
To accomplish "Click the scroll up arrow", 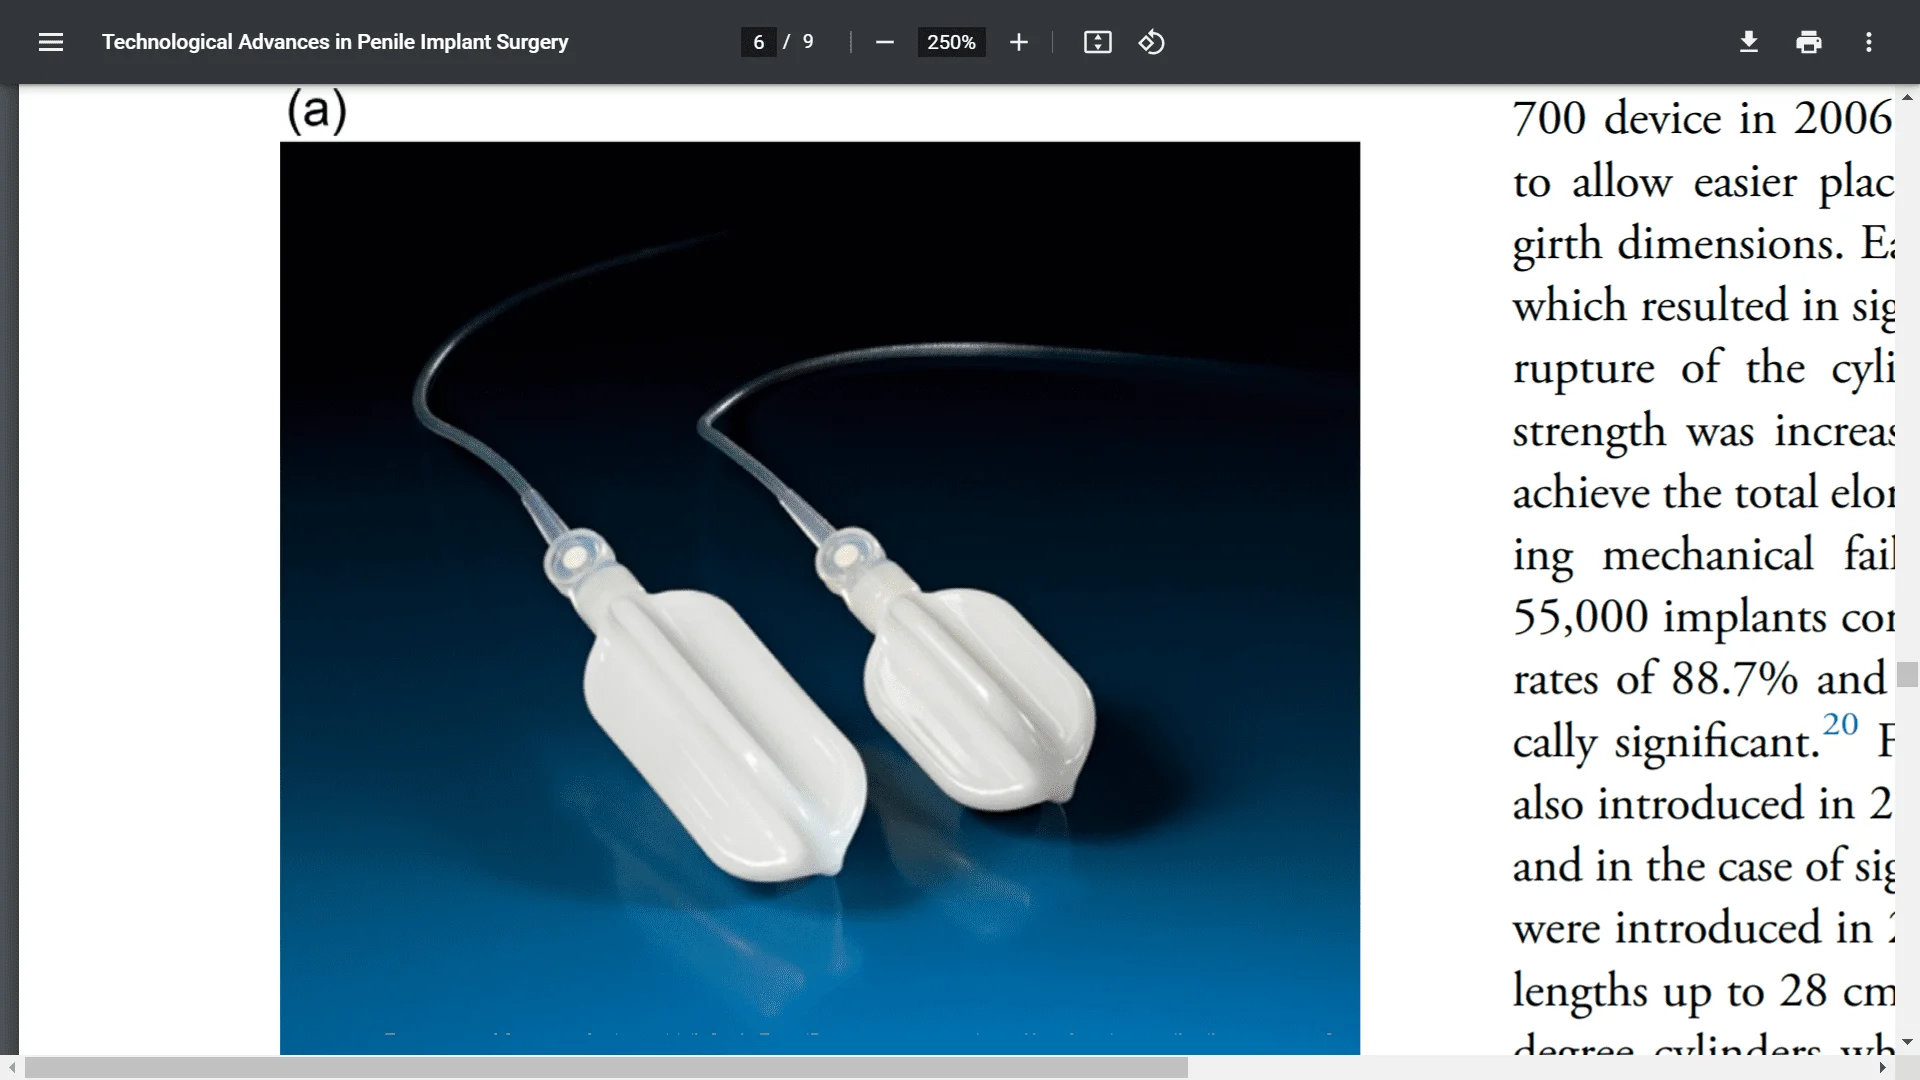I will pyautogui.click(x=1908, y=97).
